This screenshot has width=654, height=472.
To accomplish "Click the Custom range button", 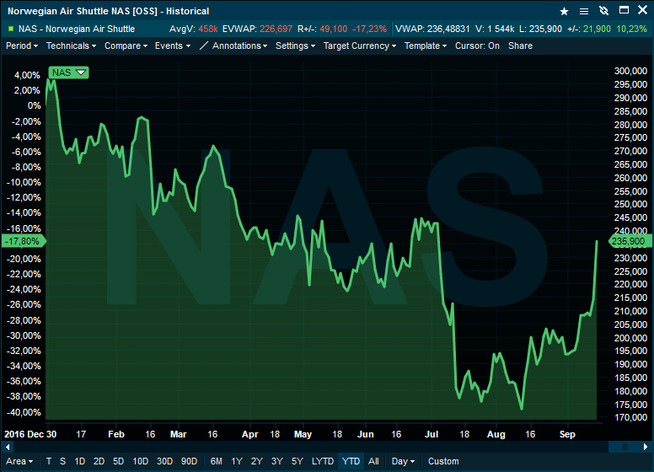I will (x=443, y=461).
